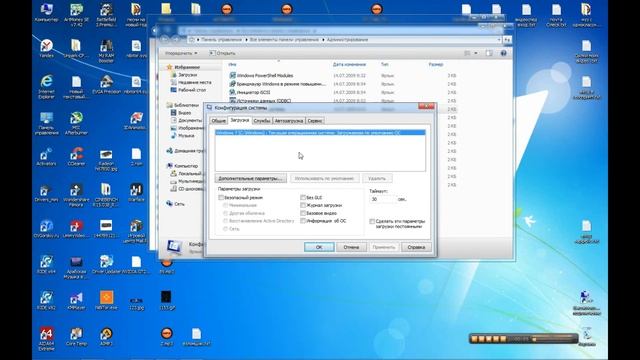Click the Дополнительные параметры button
The image size is (640, 360).
click(x=250, y=178)
